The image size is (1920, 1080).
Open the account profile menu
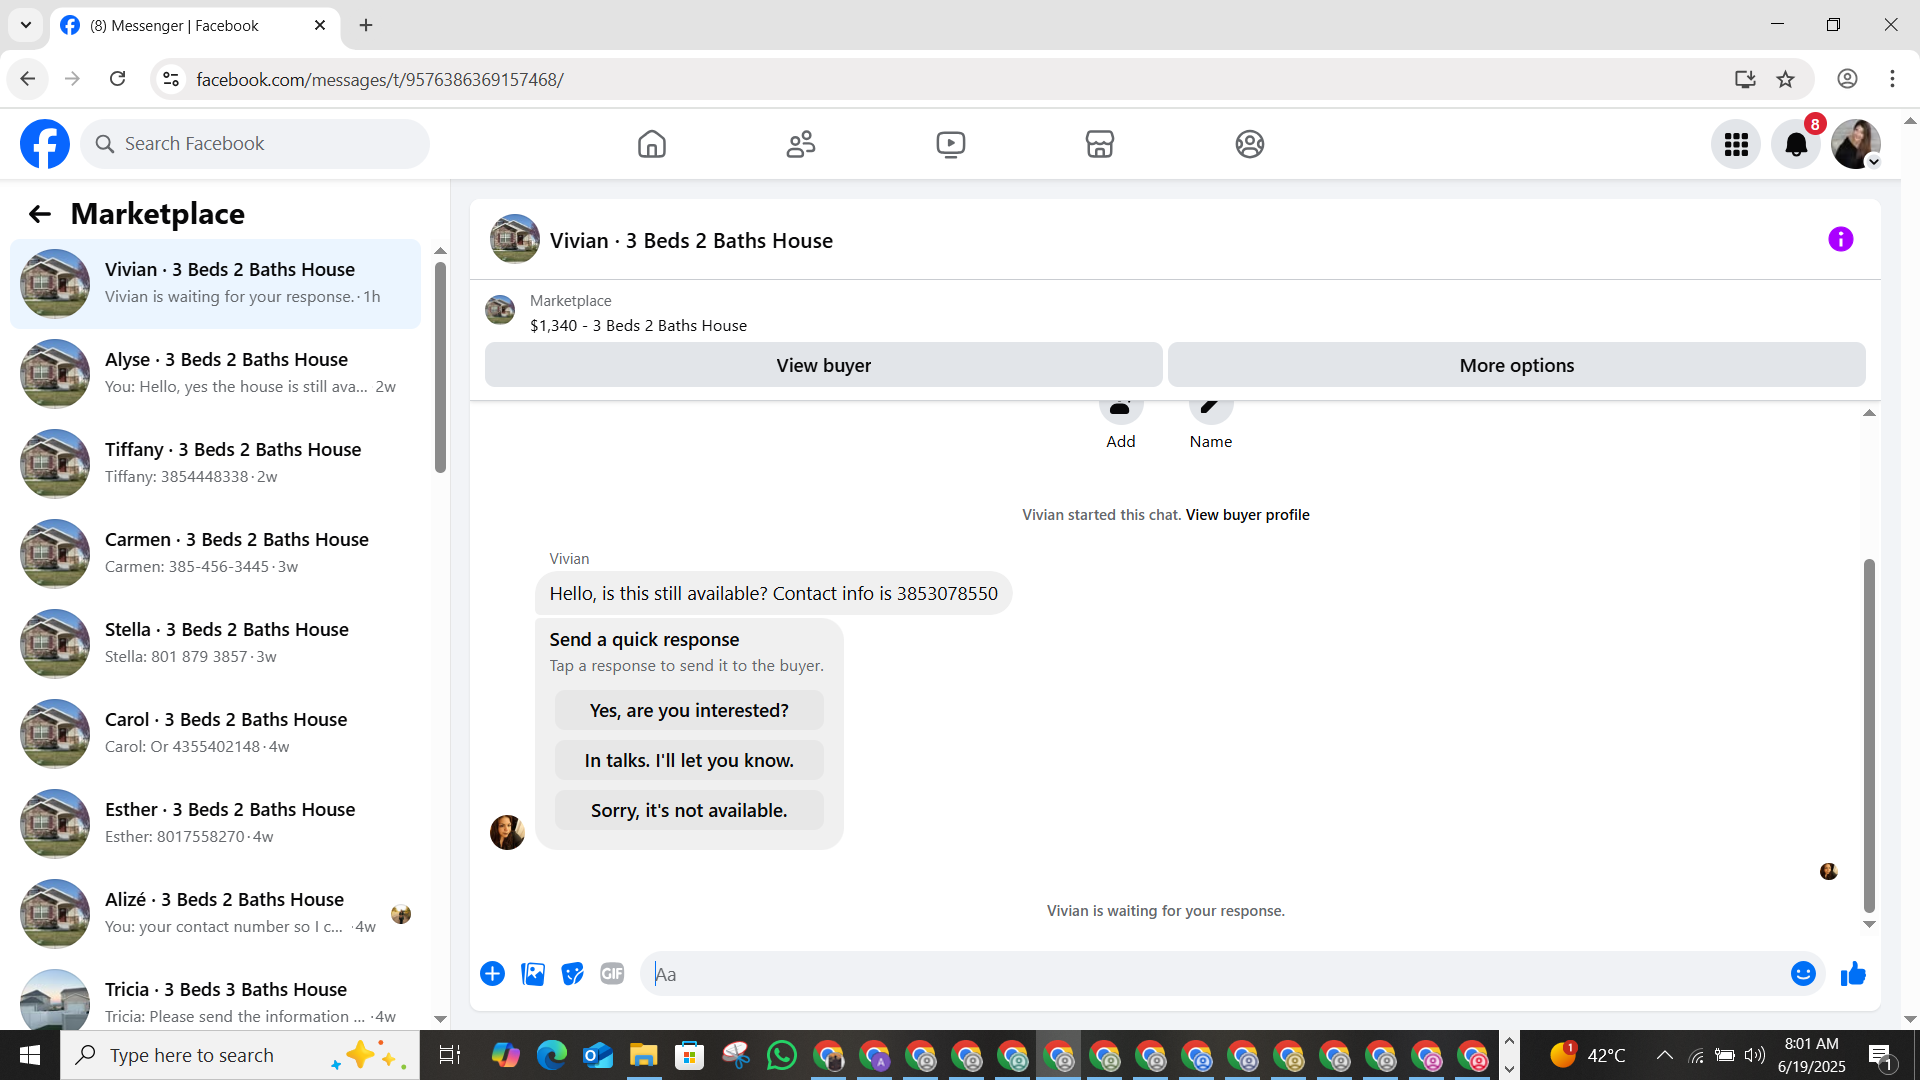(1856, 144)
